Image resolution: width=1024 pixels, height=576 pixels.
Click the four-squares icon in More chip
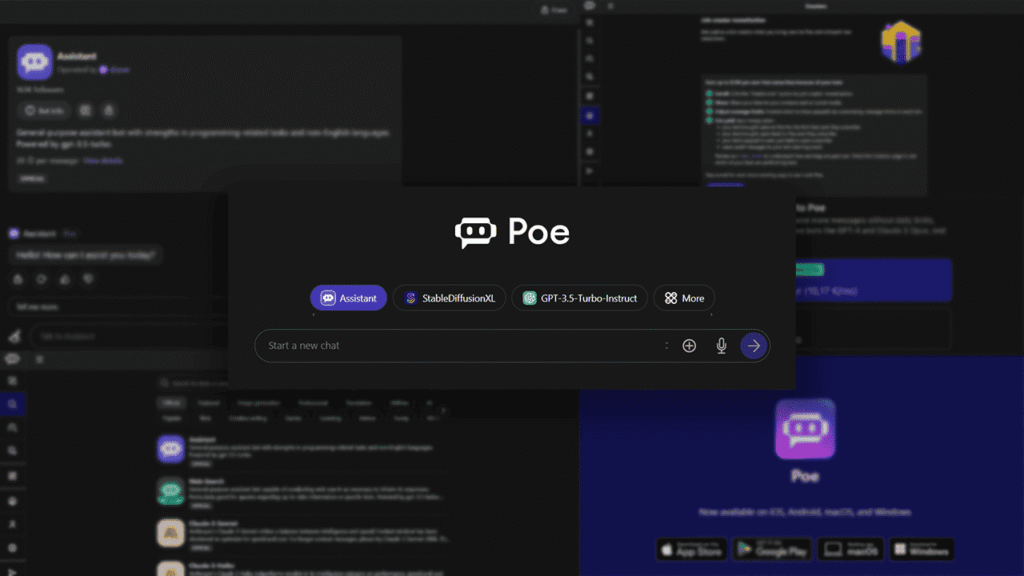point(671,298)
